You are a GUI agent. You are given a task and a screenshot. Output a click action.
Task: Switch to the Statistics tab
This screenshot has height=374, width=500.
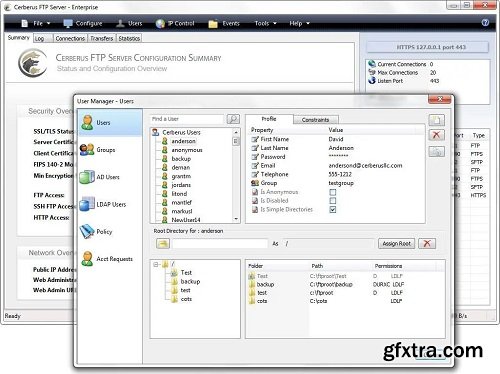pyautogui.click(x=129, y=38)
